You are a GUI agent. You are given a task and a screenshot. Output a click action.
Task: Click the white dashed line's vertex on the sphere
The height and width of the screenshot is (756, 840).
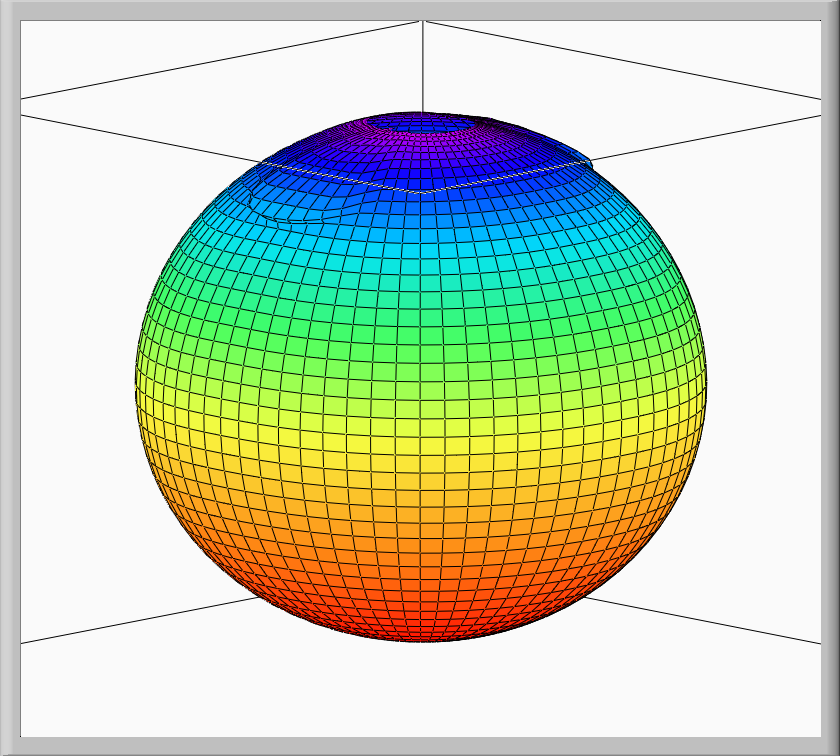(421, 190)
